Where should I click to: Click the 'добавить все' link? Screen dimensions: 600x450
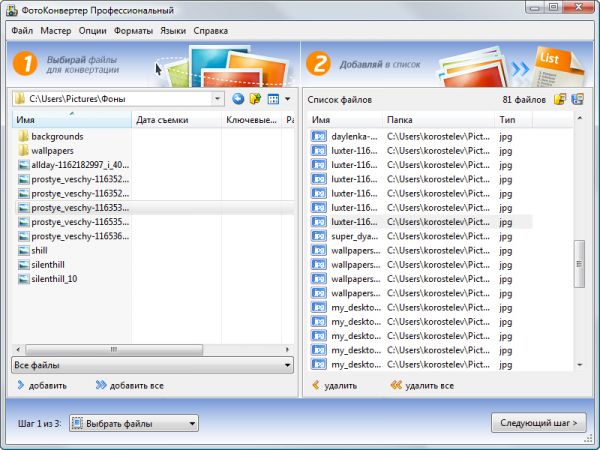[130, 385]
